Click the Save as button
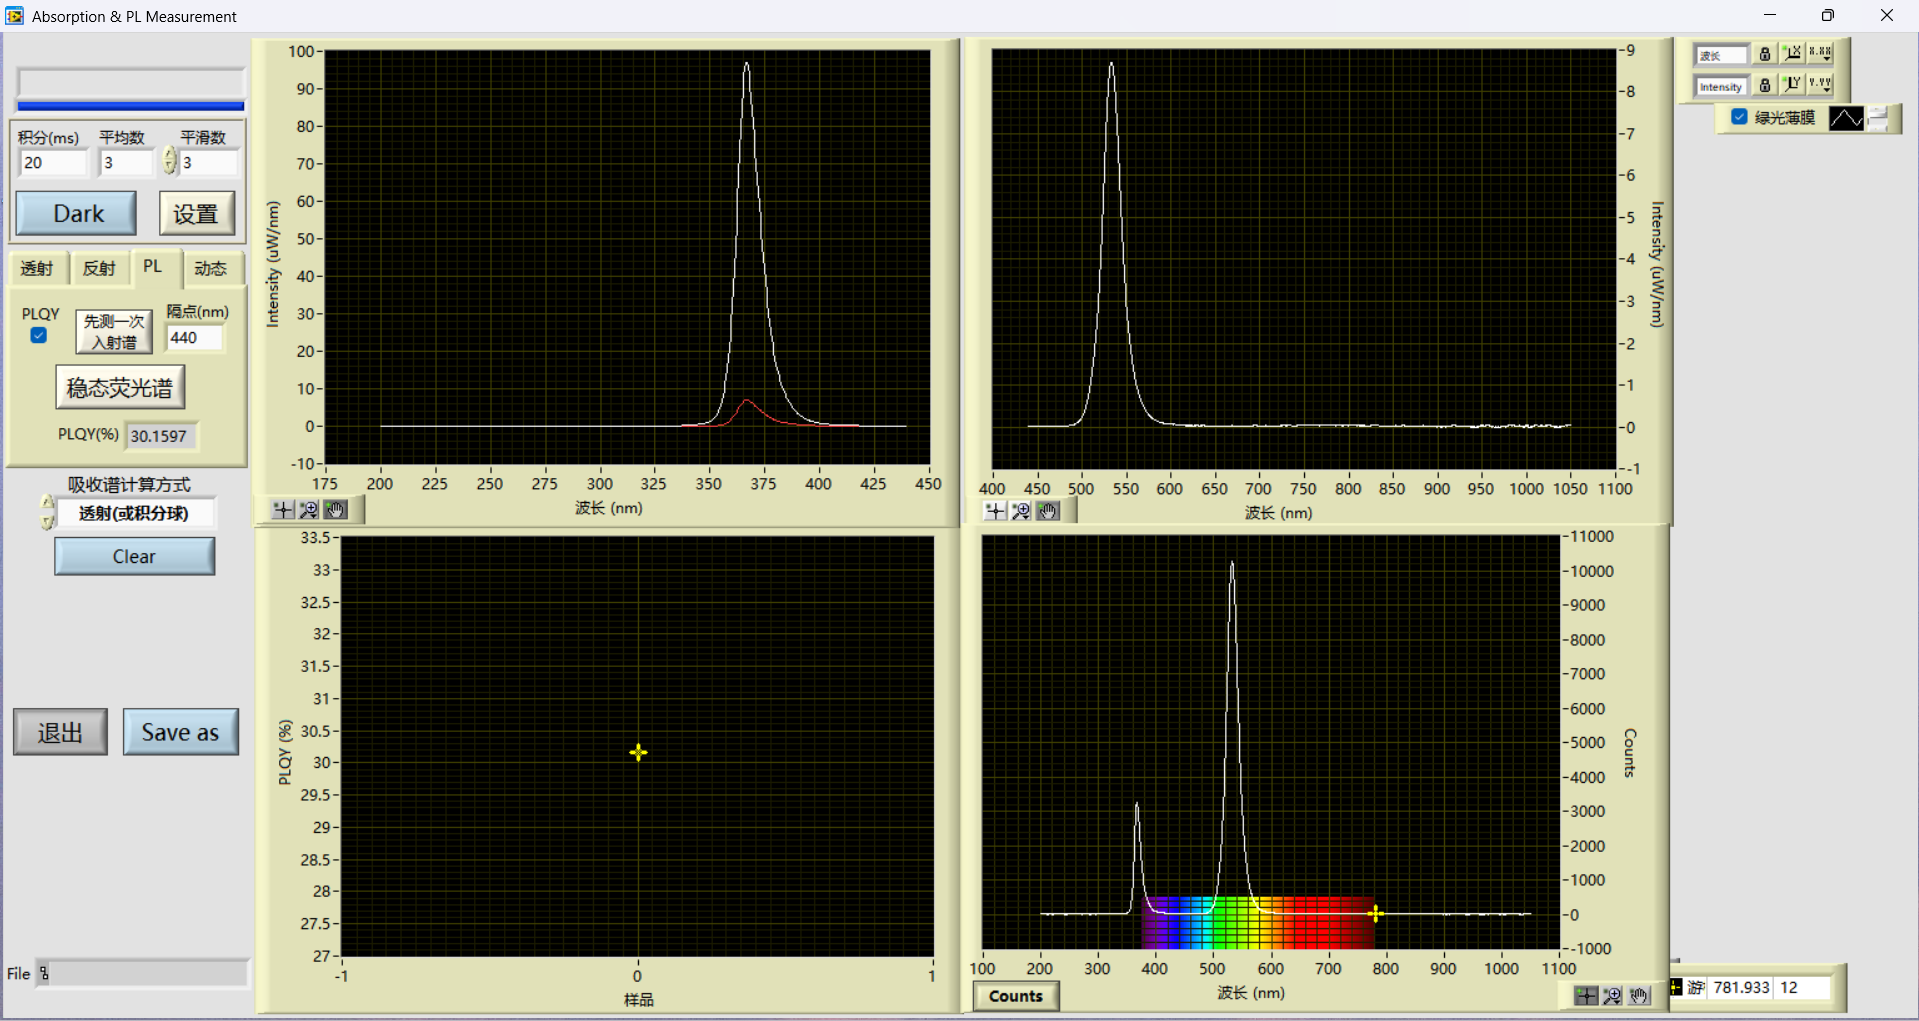 coord(180,732)
